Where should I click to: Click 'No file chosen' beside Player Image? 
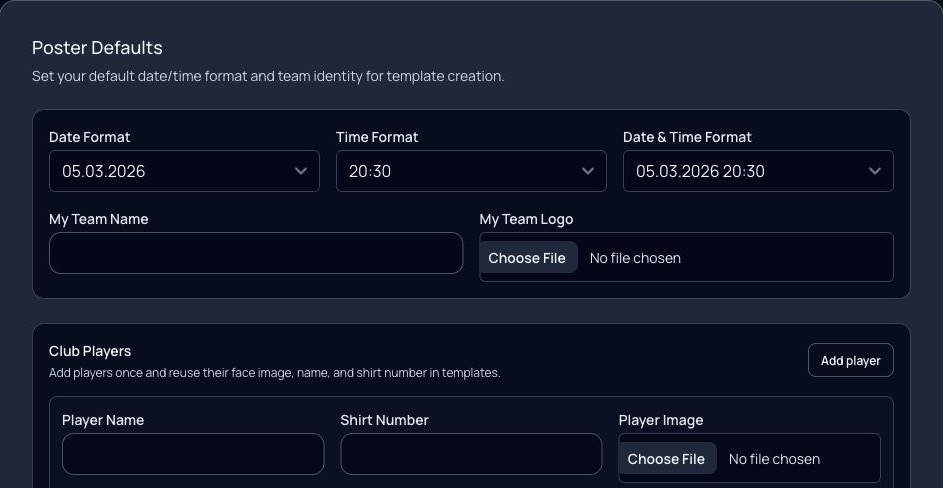[774, 459]
